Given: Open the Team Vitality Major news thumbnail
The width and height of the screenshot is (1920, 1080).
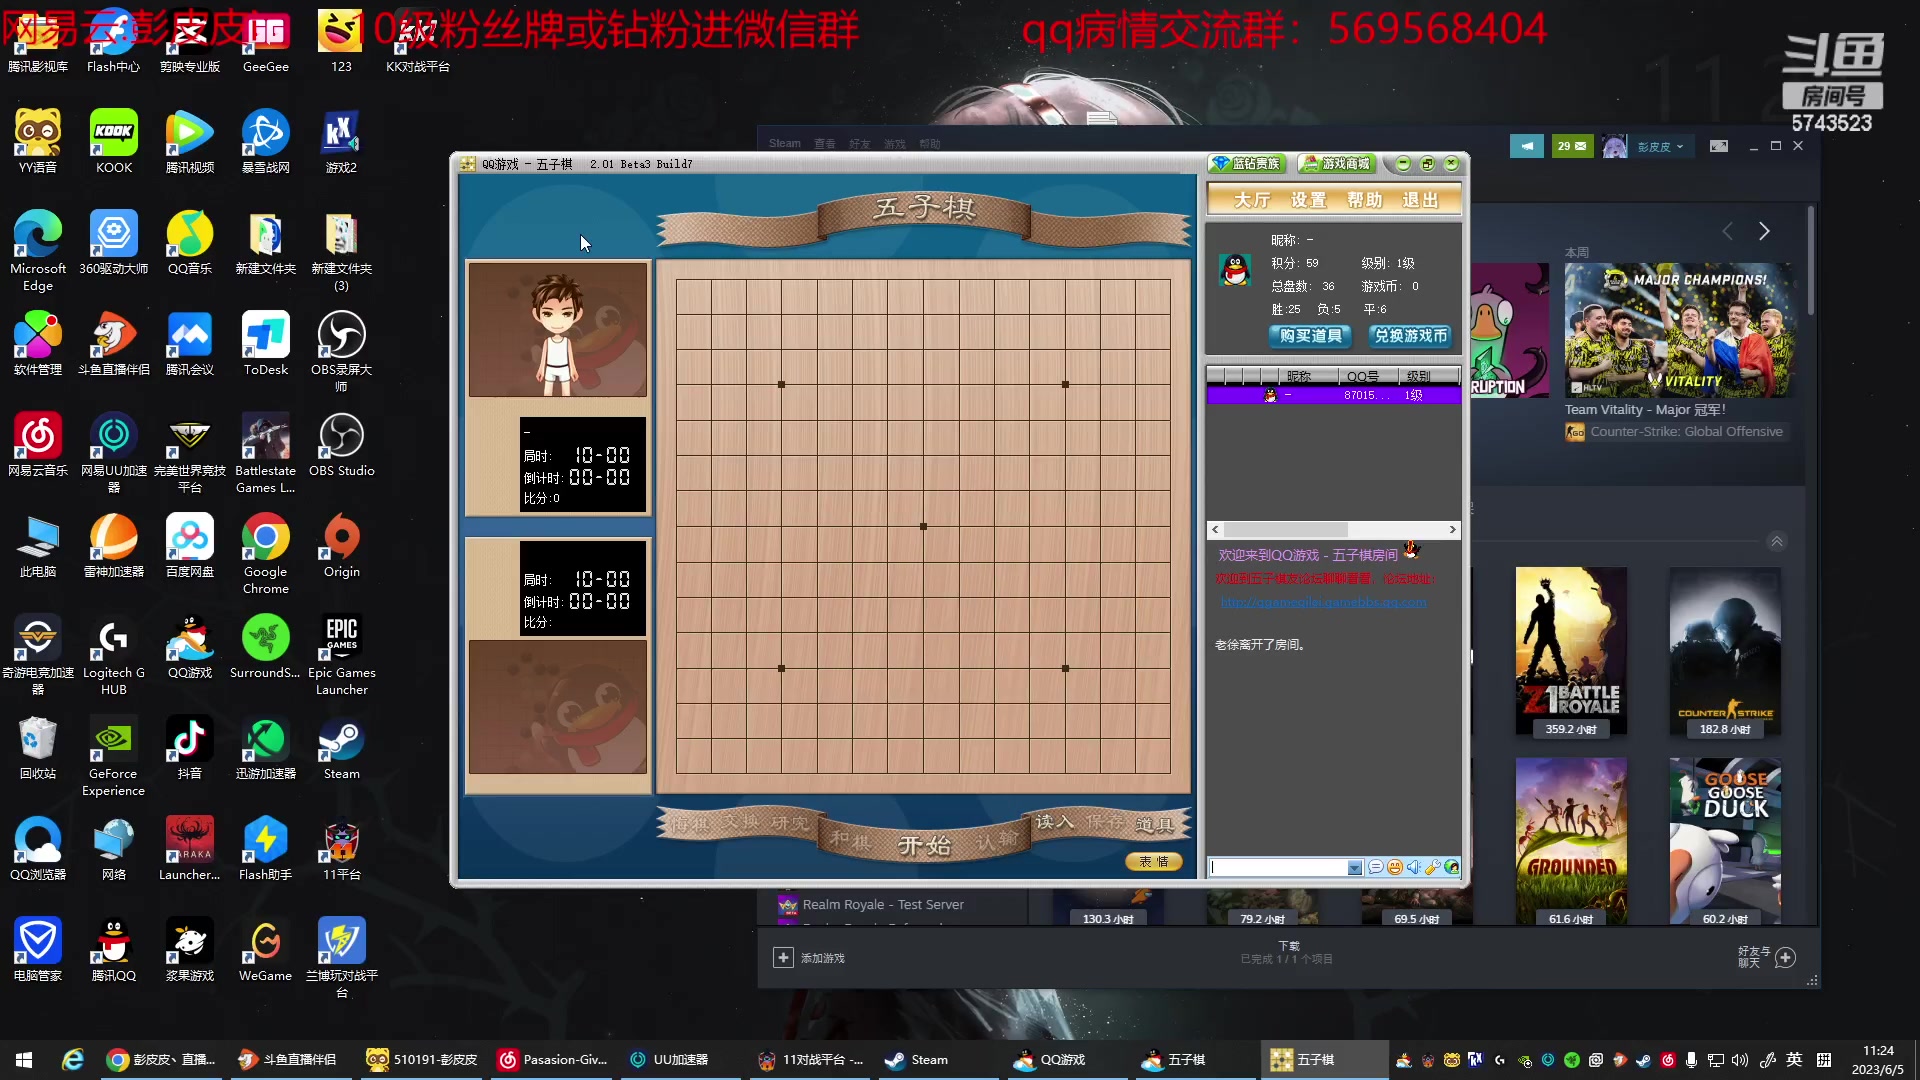Looking at the screenshot, I should 1680,330.
